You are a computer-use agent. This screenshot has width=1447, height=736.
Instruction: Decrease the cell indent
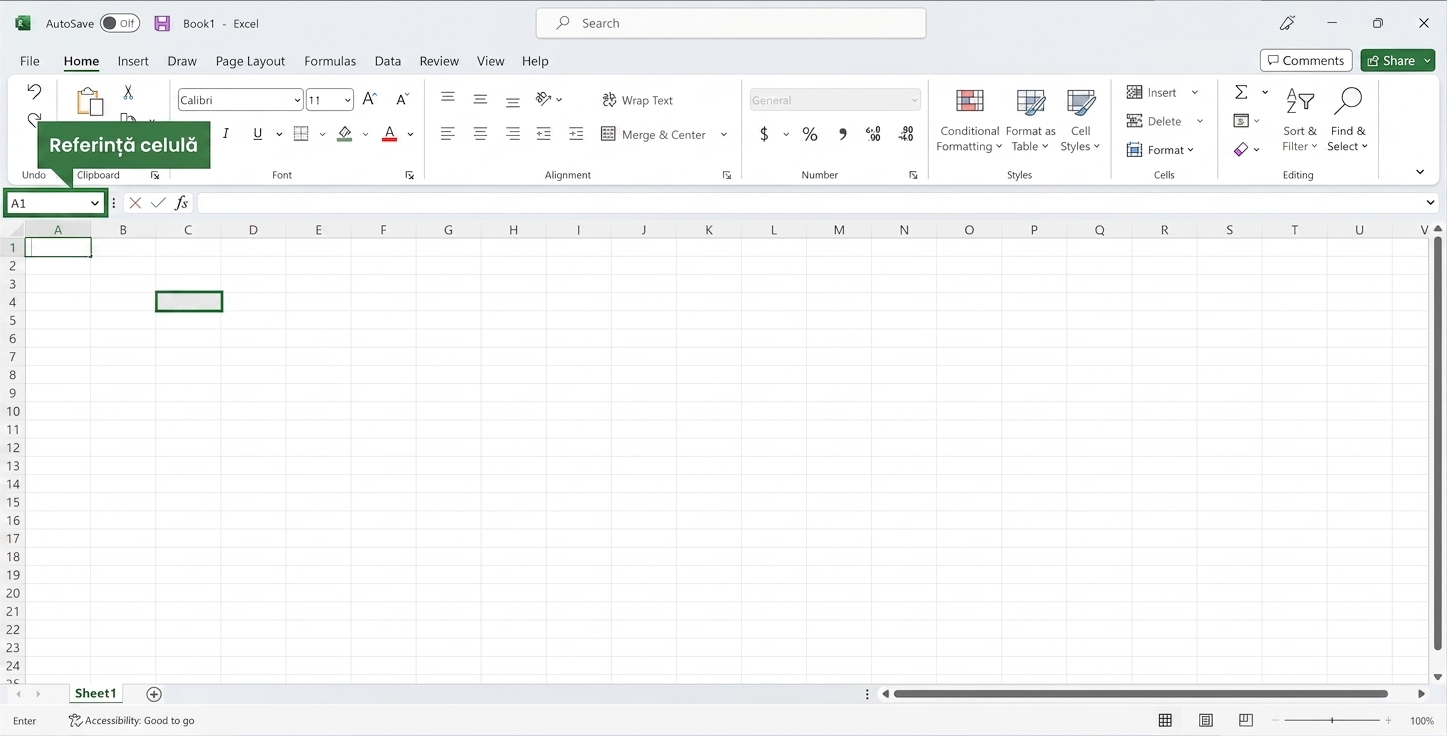[x=544, y=134]
